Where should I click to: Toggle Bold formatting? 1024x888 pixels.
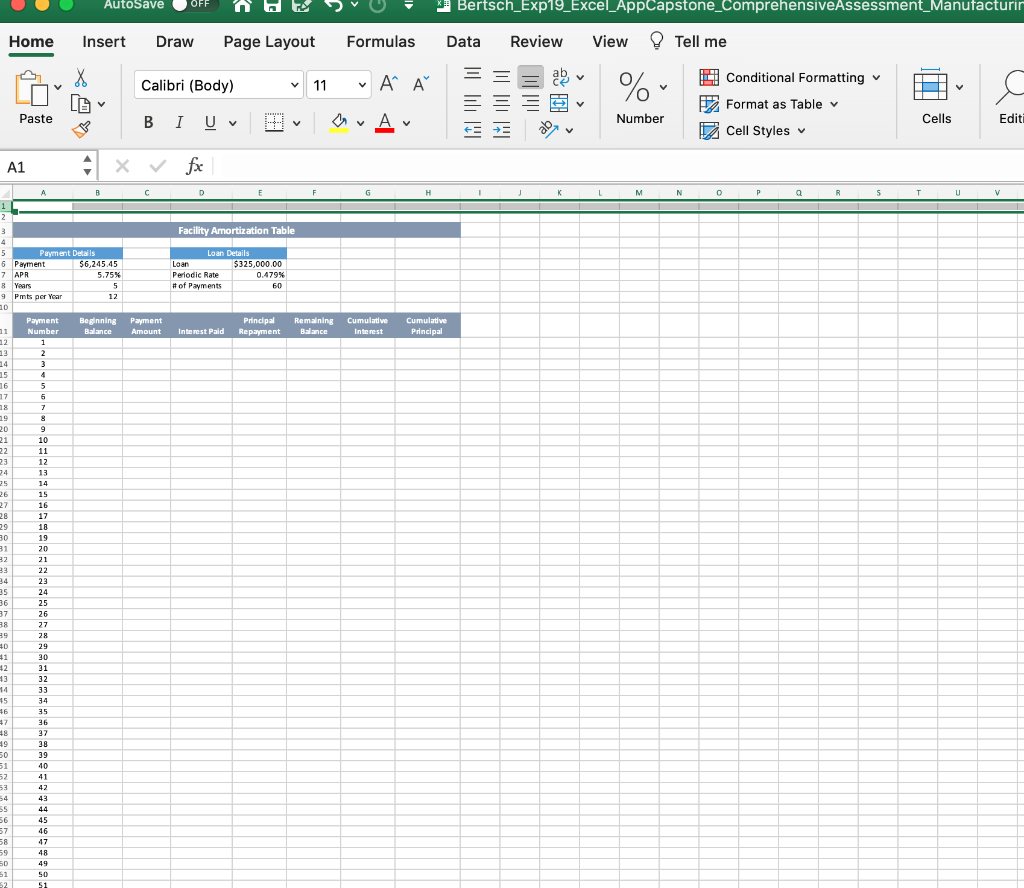click(x=148, y=122)
